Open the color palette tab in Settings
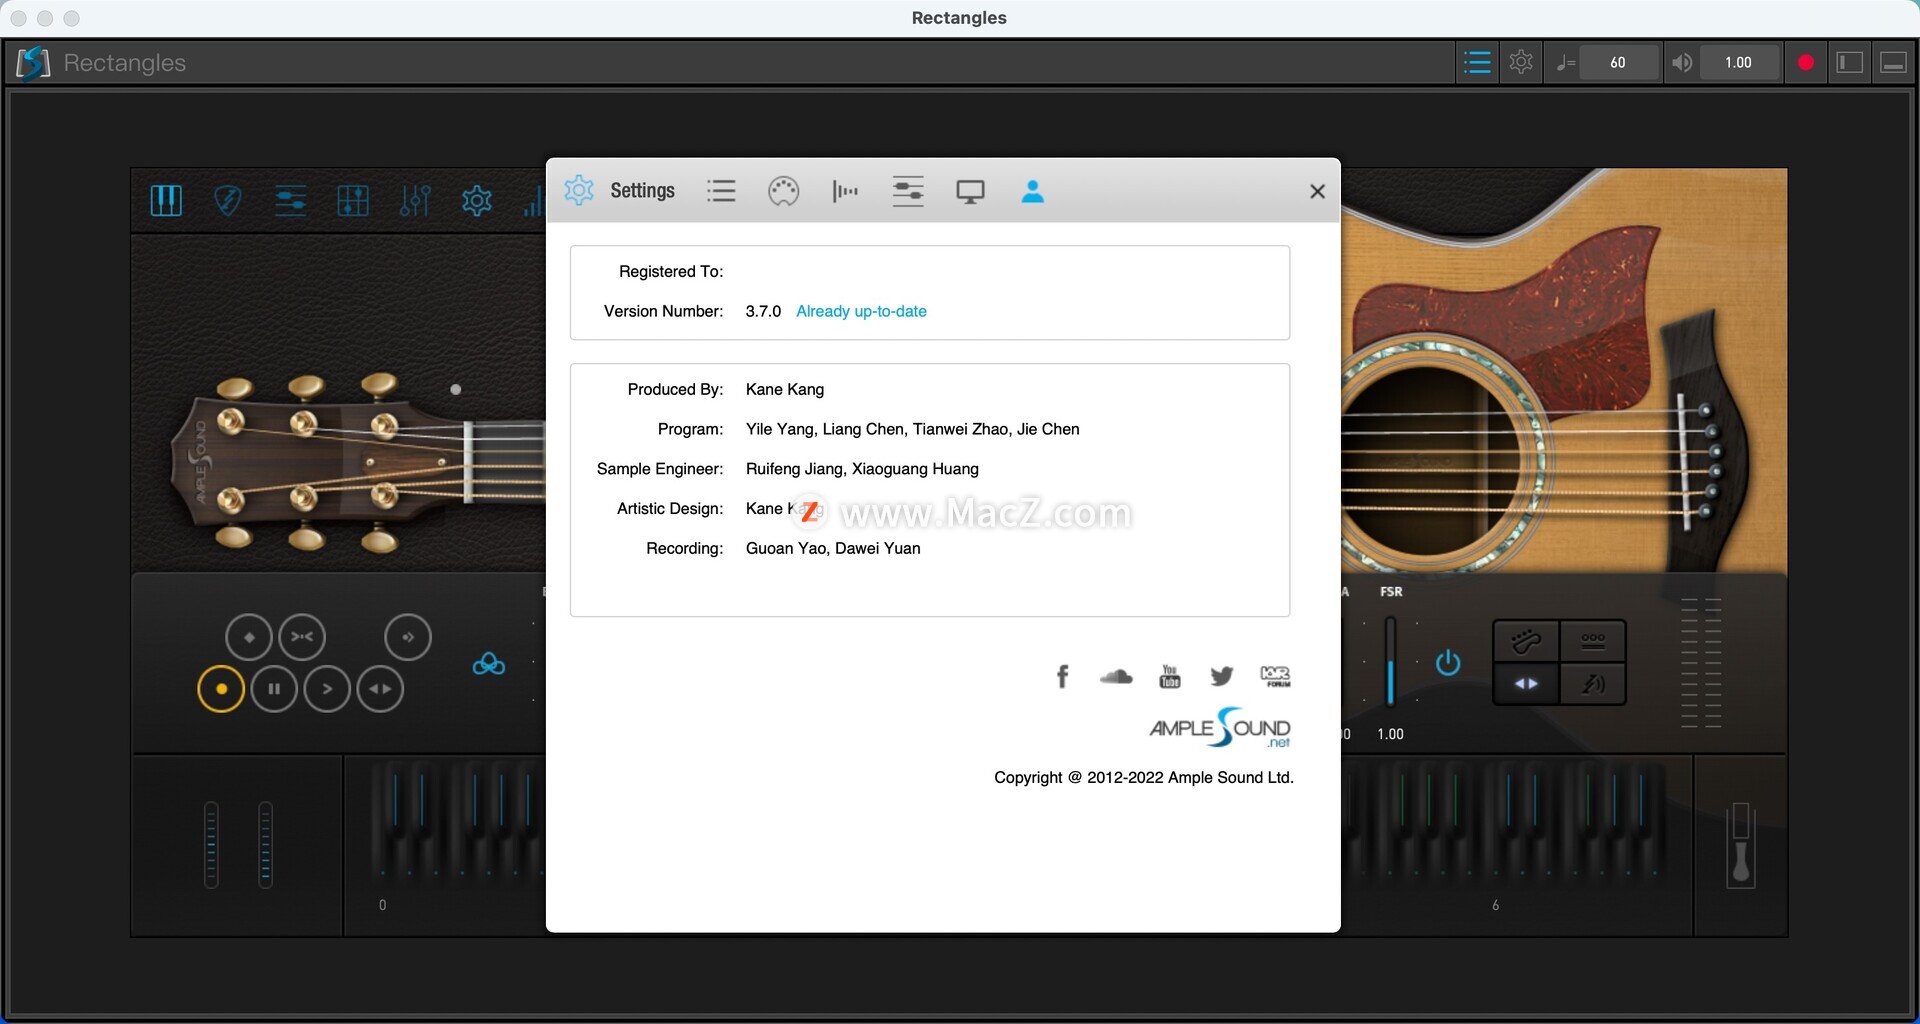Screen dimensions: 1920x1024 (783, 191)
